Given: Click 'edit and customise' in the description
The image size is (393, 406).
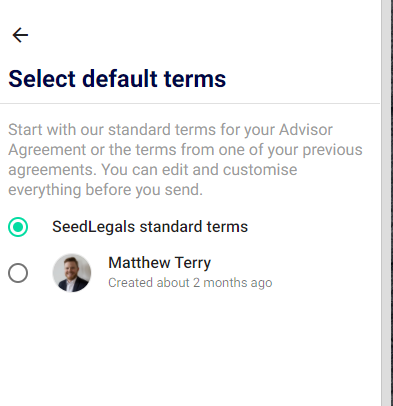Looking at the screenshot, I should pos(229,170).
